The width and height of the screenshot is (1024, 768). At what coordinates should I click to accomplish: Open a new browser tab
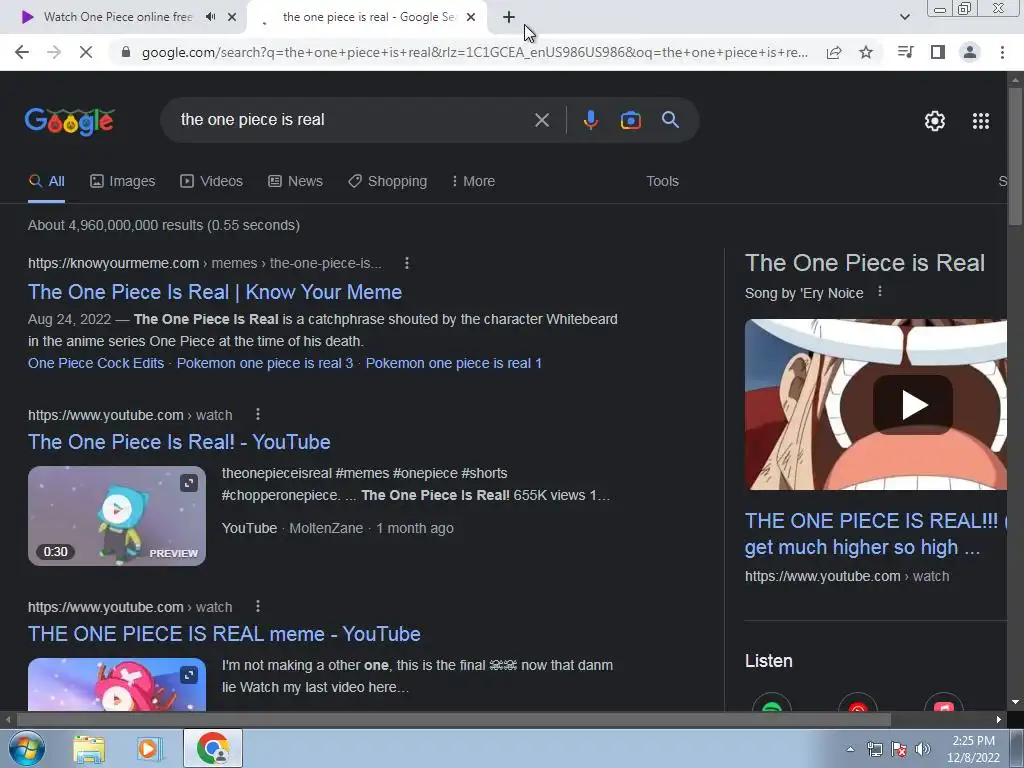pyautogui.click(x=509, y=18)
